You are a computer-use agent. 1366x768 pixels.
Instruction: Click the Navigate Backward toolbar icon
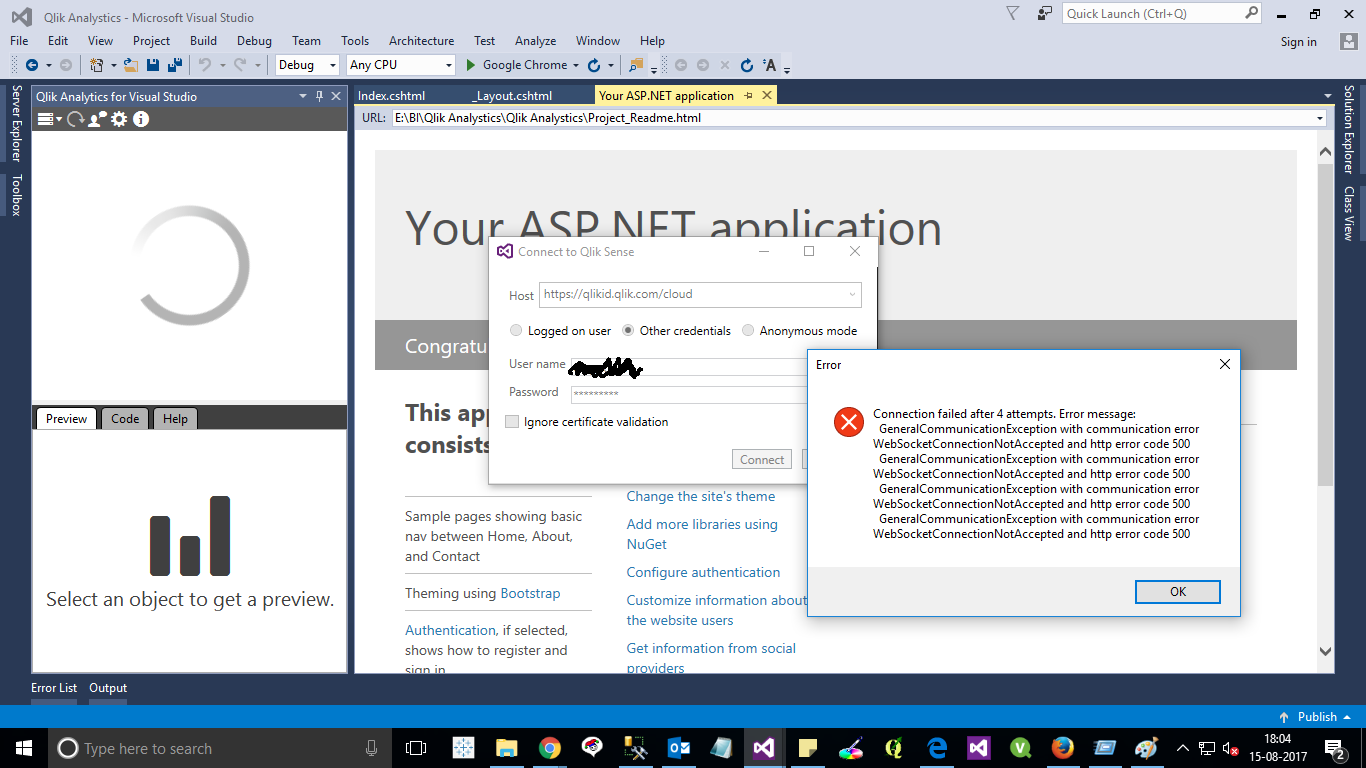pos(32,65)
